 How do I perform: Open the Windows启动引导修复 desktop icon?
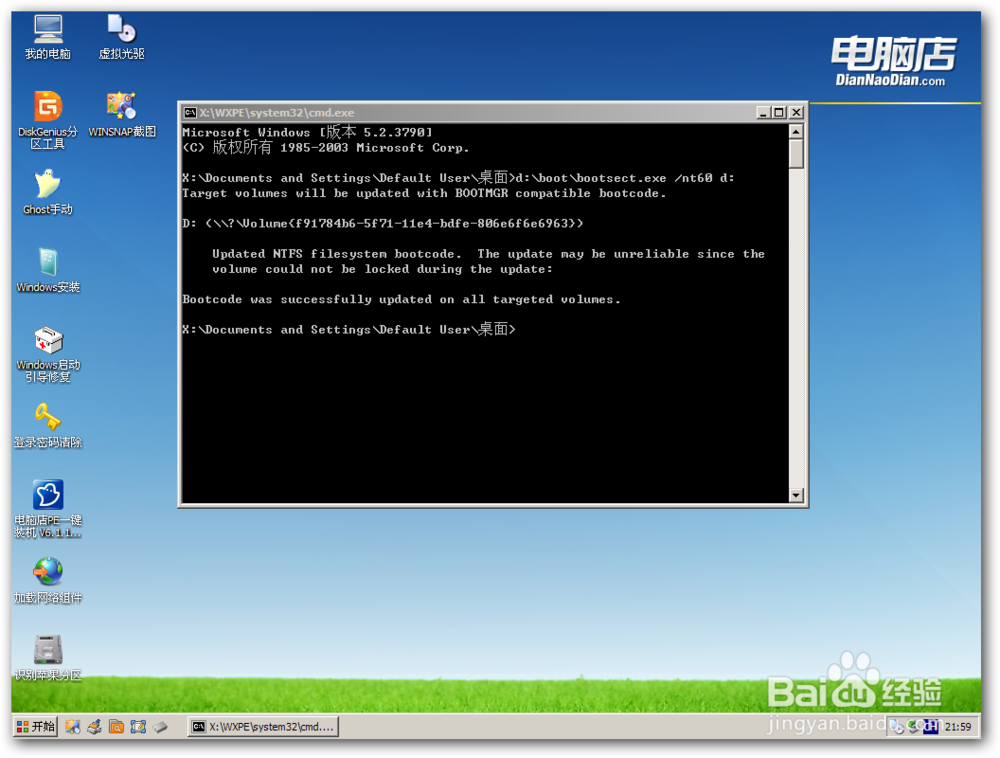pos(48,354)
